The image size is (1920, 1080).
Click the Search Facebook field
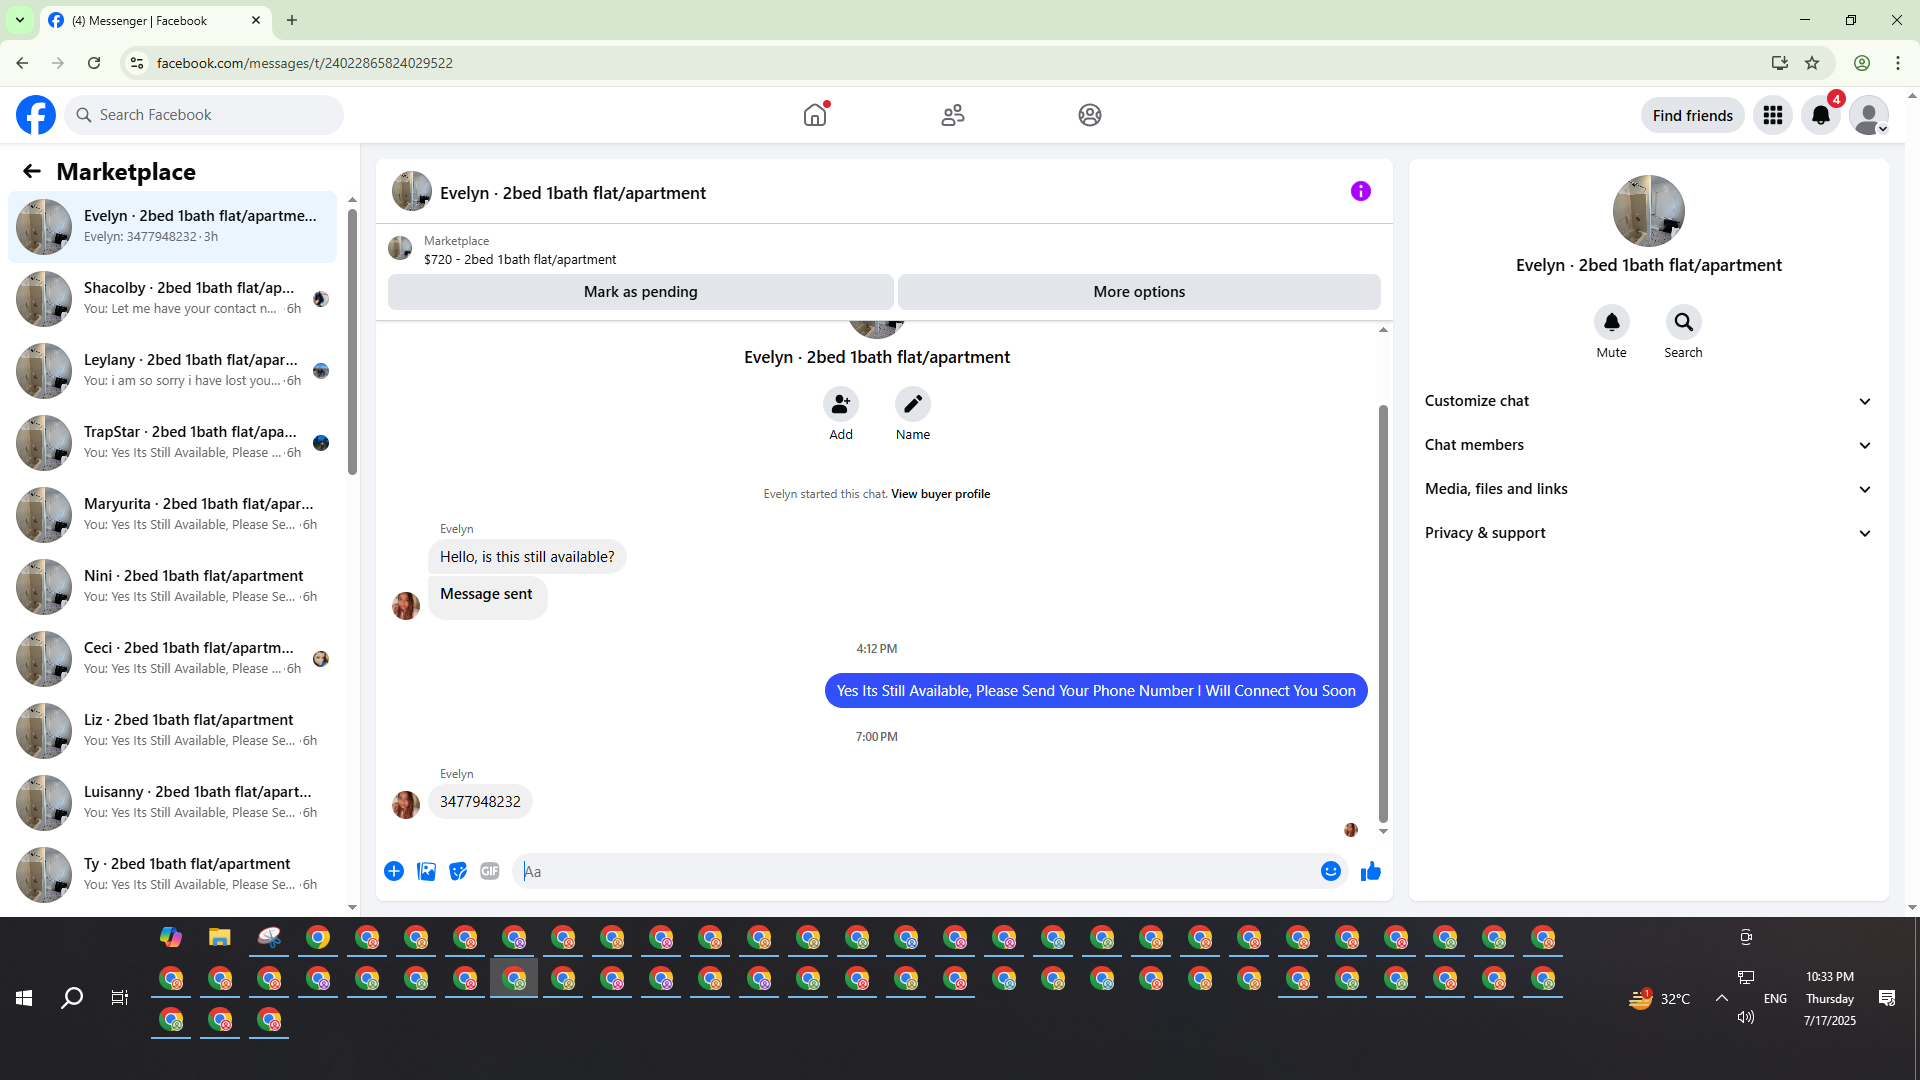[204, 115]
